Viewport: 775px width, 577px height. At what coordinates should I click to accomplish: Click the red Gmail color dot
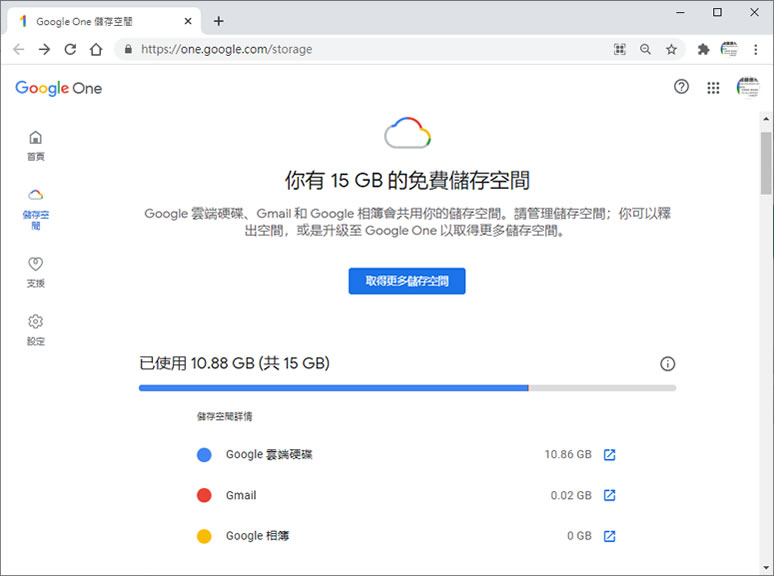click(x=204, y=495)
